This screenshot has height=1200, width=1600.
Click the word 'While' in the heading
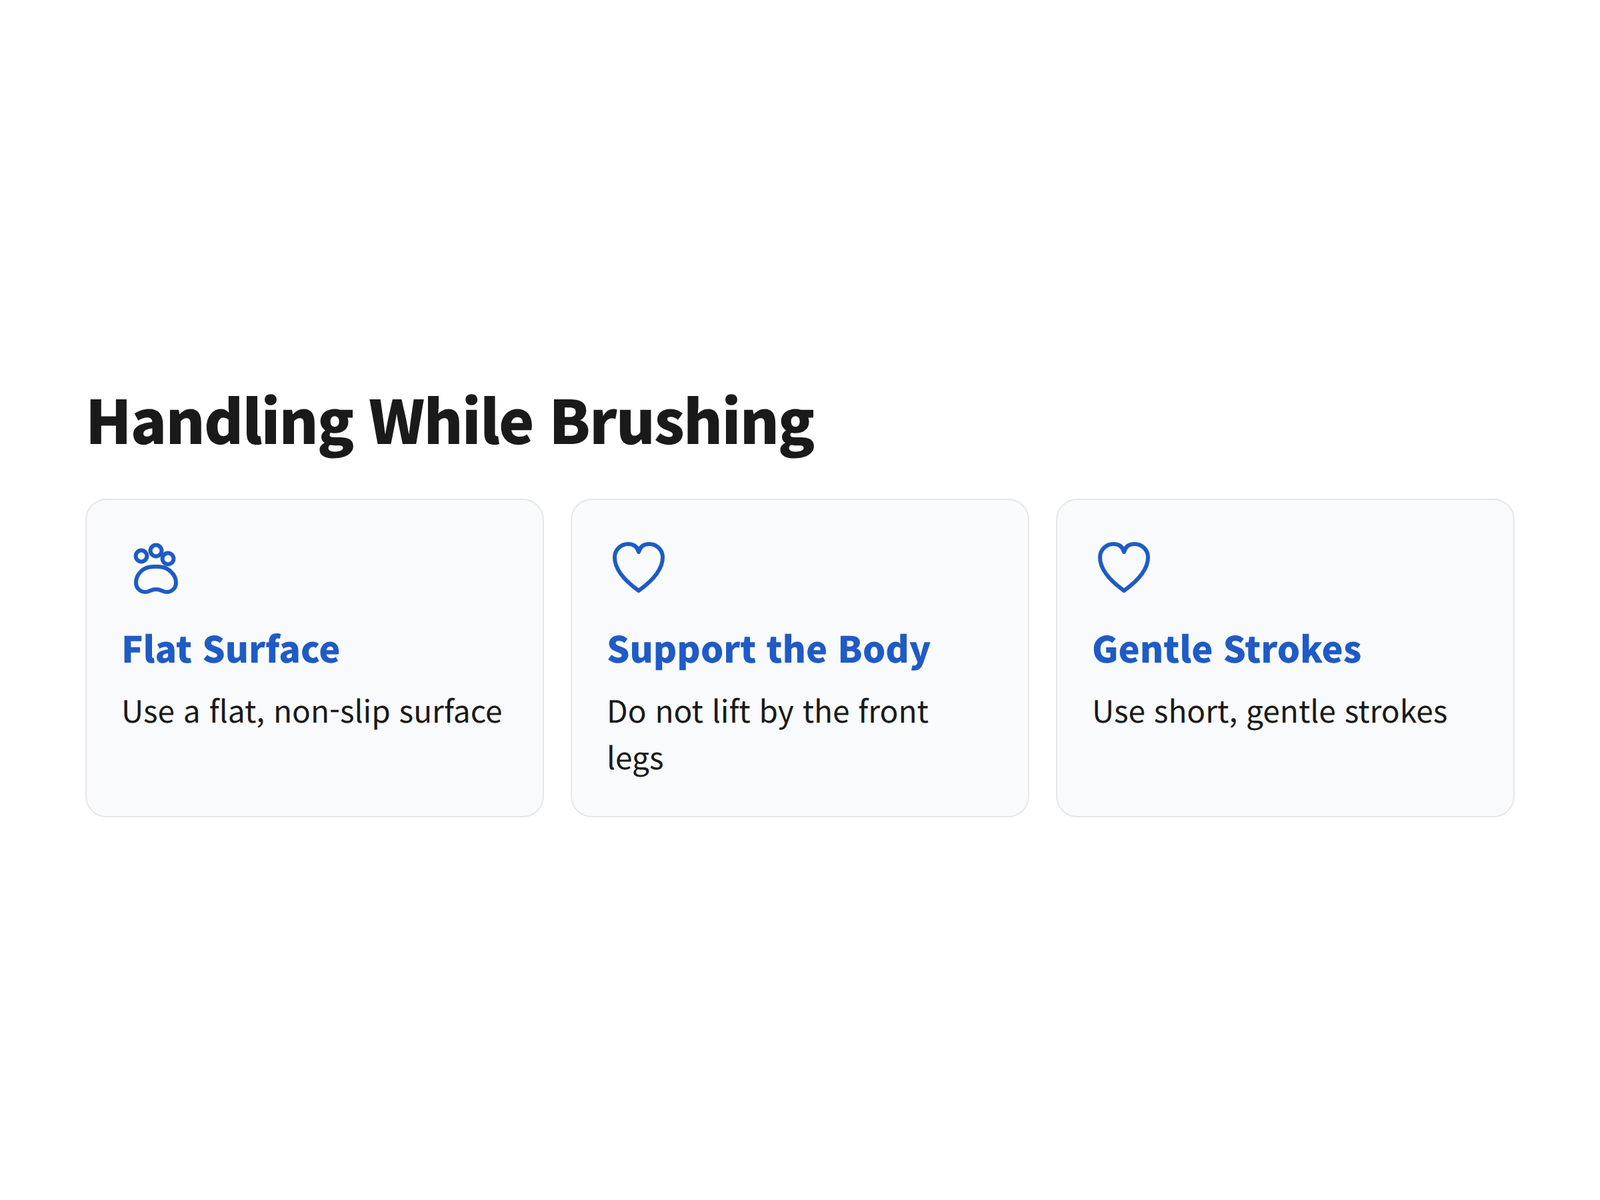[x=451, y=422]
